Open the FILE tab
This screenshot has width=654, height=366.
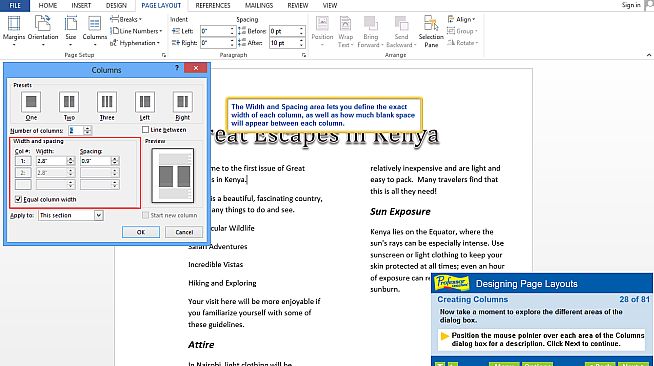pyautogui.click(x=15, y=5)
